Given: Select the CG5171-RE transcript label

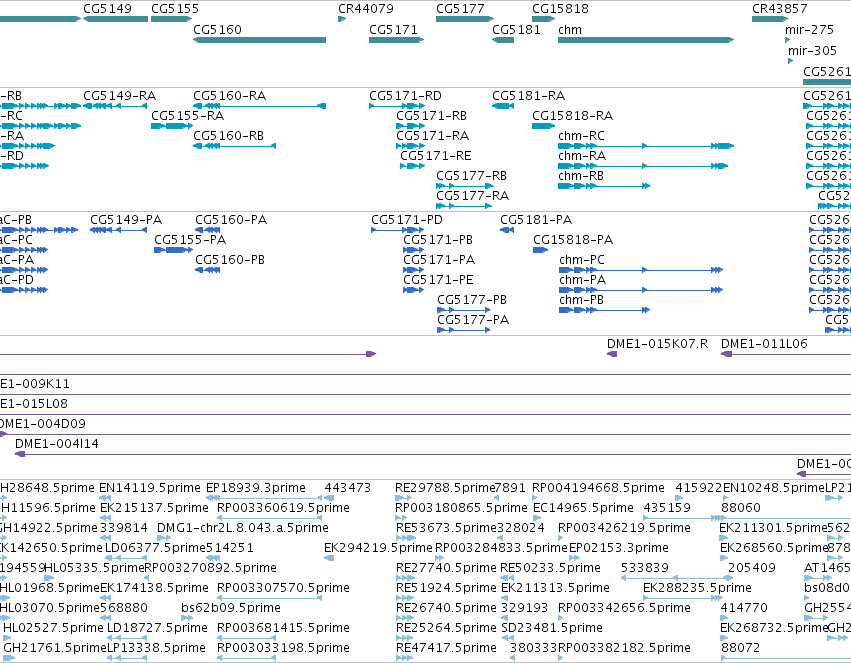Looking at the screenshot, I should 436,156.
